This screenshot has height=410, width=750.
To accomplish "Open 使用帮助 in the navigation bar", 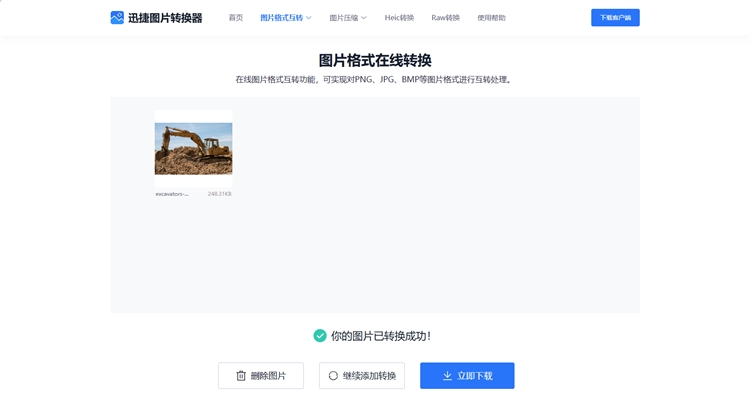I will (491, 18).
